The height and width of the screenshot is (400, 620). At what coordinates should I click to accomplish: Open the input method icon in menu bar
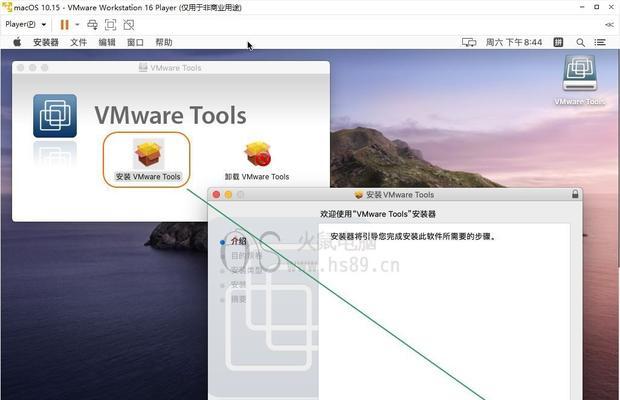point(558,42)
